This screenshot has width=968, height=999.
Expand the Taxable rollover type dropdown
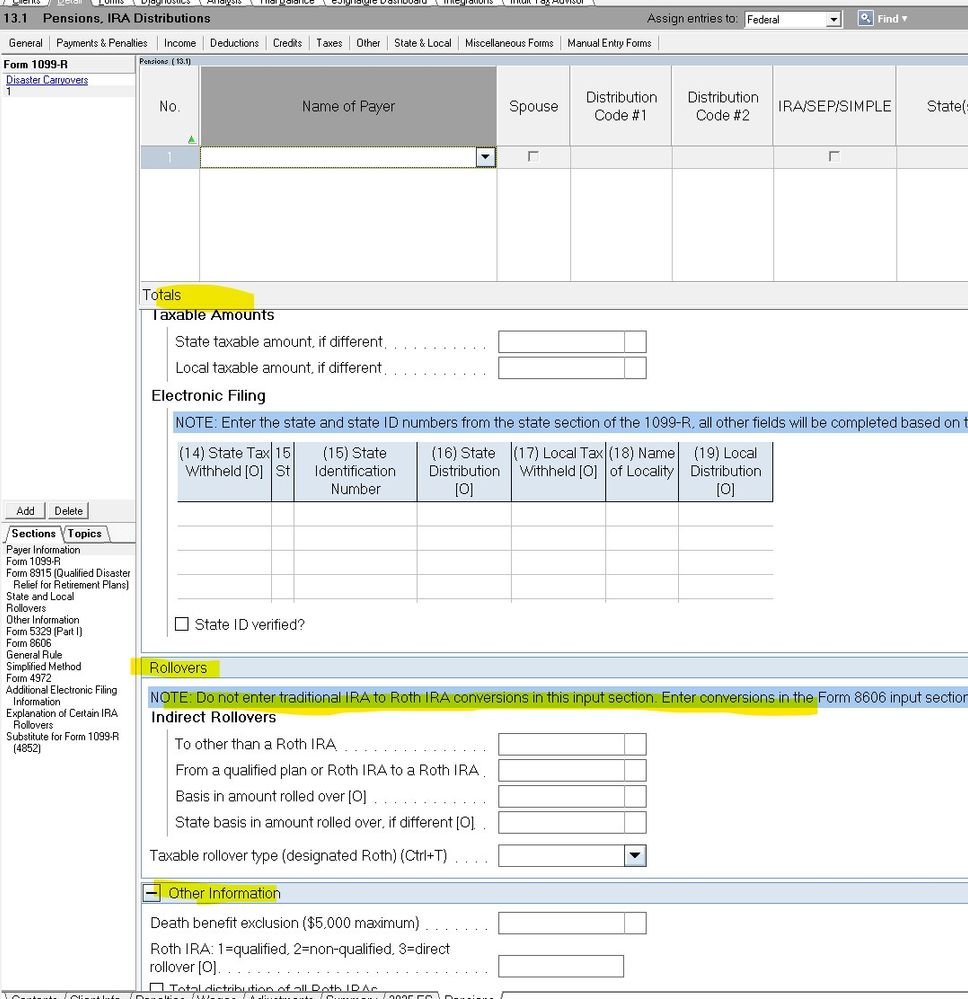[635, 855]
